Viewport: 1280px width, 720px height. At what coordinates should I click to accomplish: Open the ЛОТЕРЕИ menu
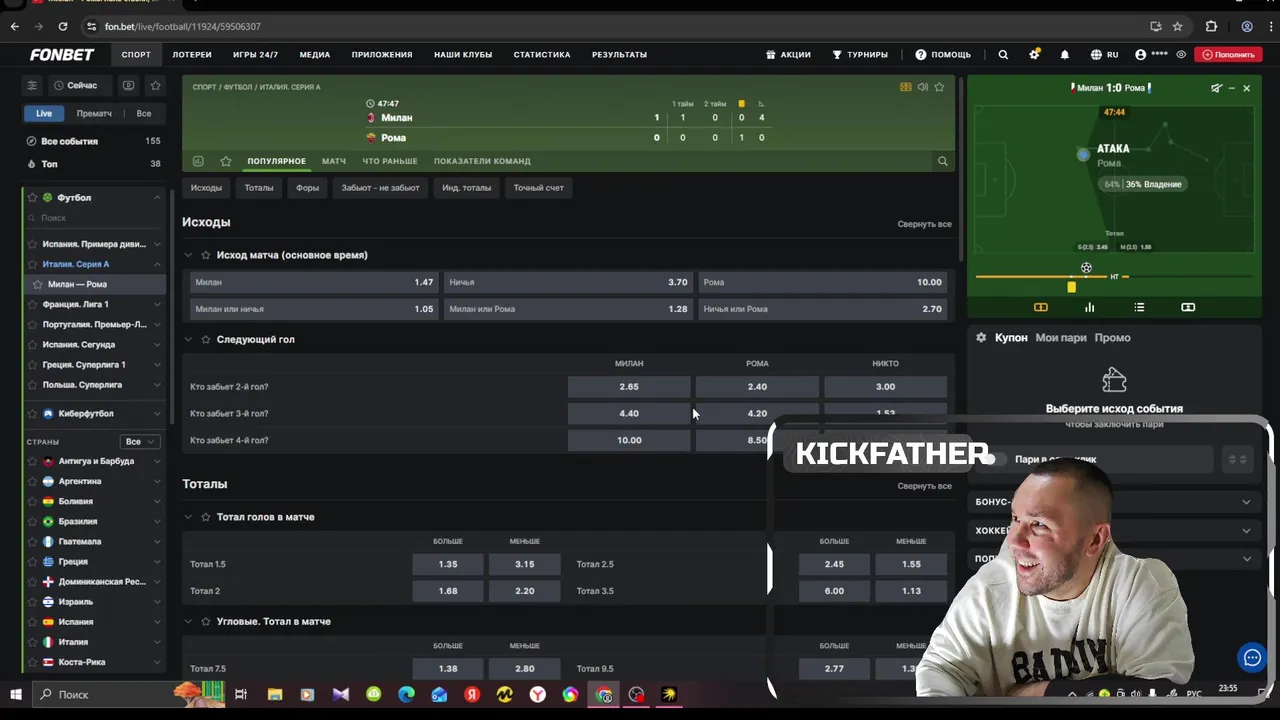192,55
